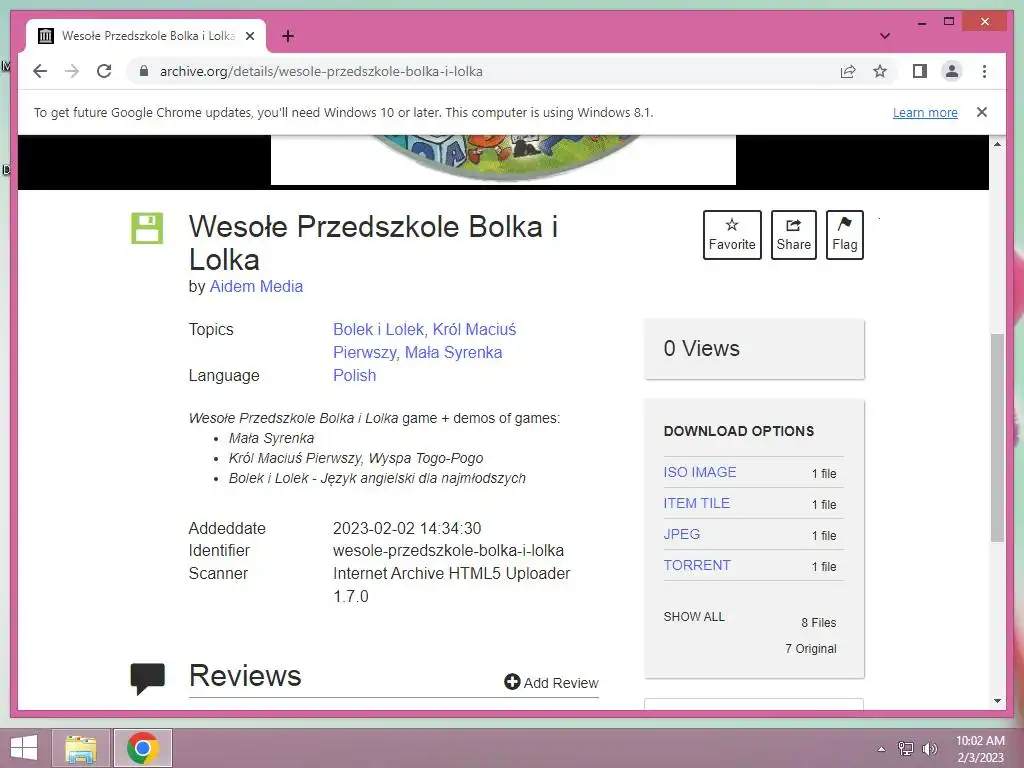Open a new tab with plus button
1024x768 pixels.
pos(287,36)
